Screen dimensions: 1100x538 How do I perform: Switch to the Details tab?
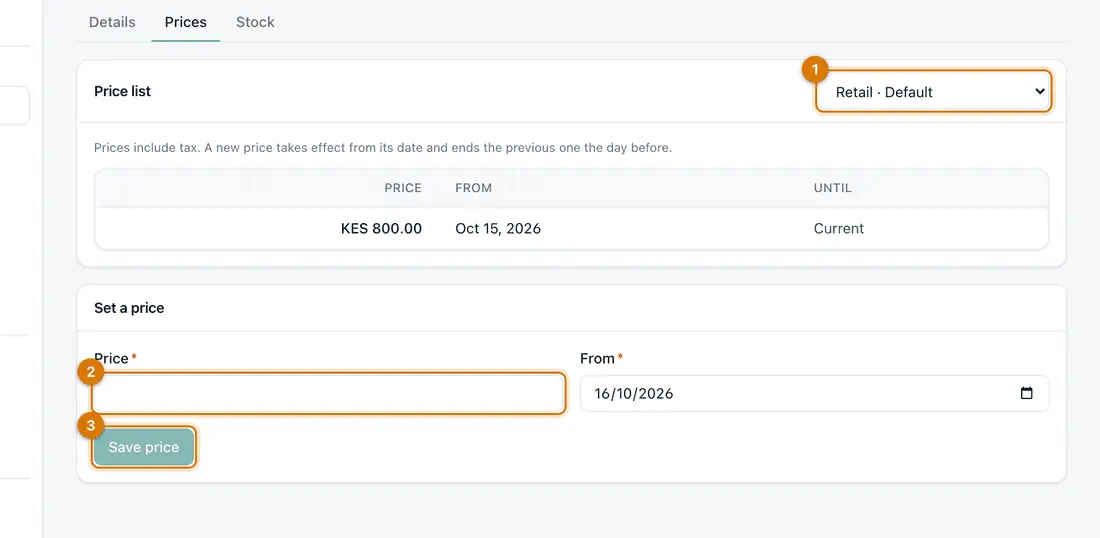pyautogui.click(x=112, y=22)
